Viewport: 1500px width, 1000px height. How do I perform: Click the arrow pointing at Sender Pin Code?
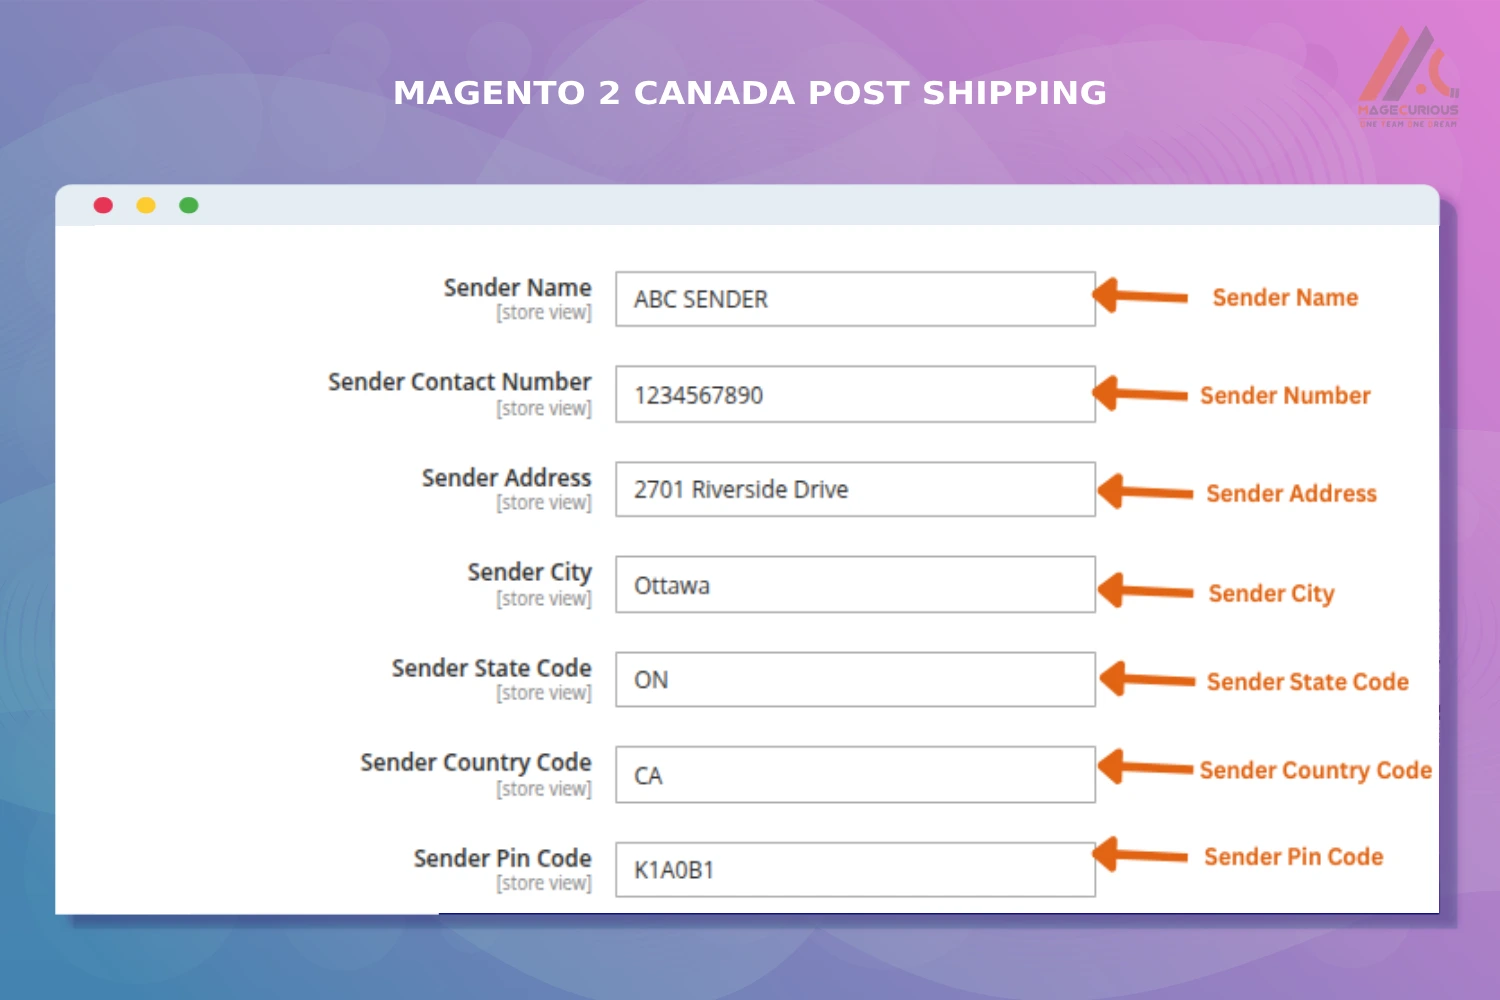pyautogui.click(x=1140, y=855)
